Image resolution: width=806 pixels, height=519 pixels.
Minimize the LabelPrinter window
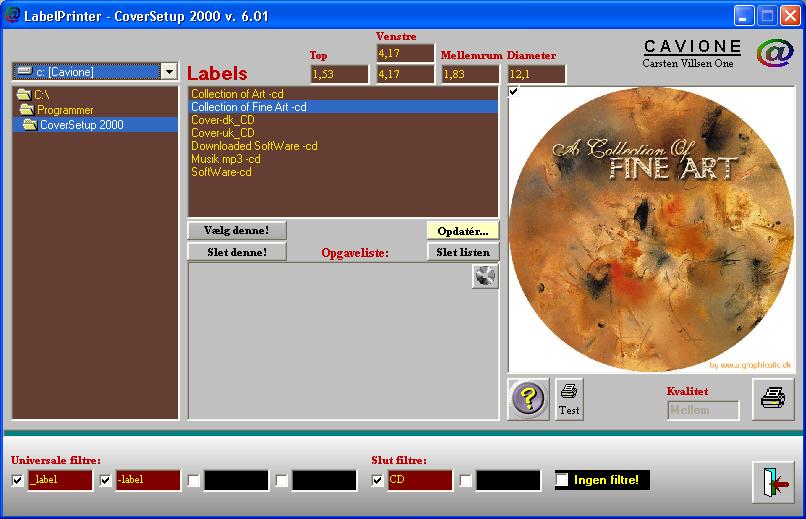[743, 15]
